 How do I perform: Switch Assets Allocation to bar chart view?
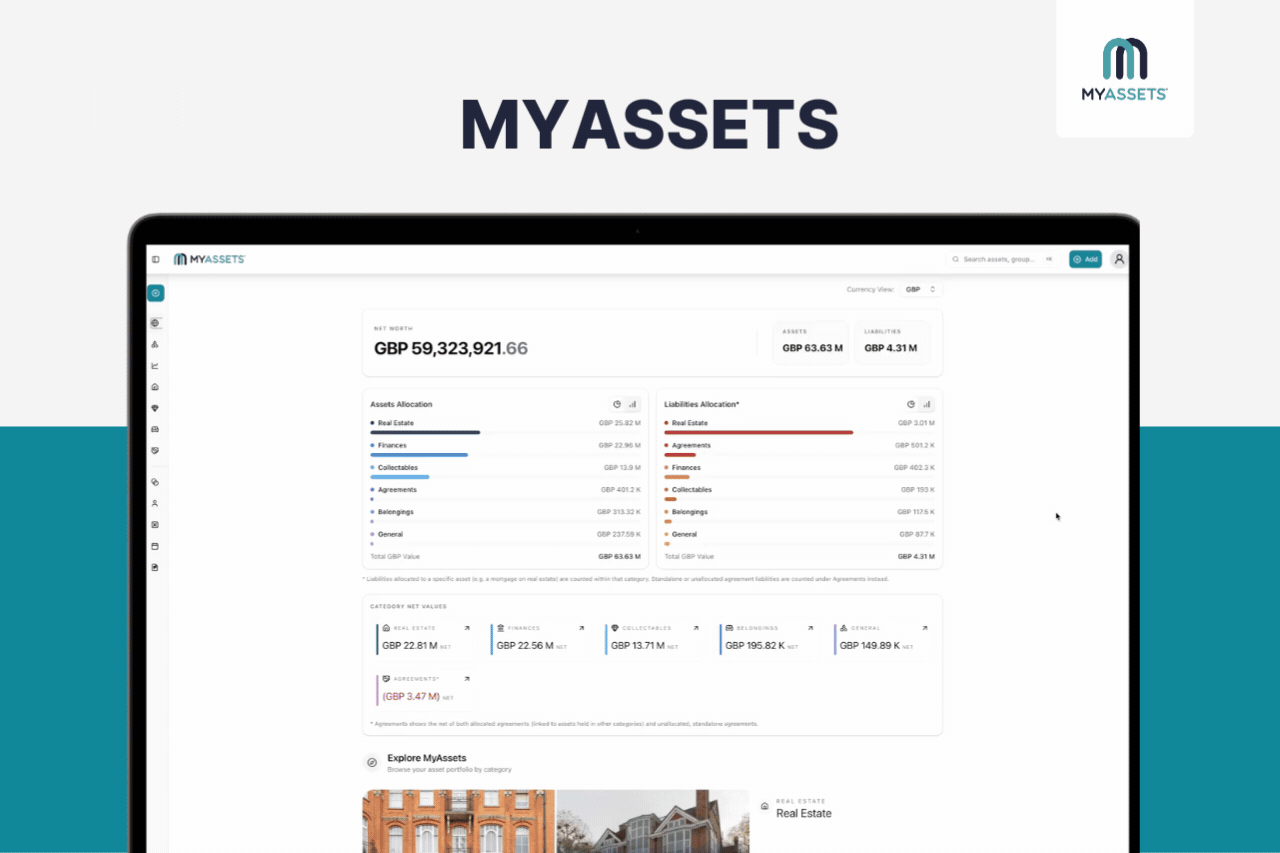[x=632, y=404]
